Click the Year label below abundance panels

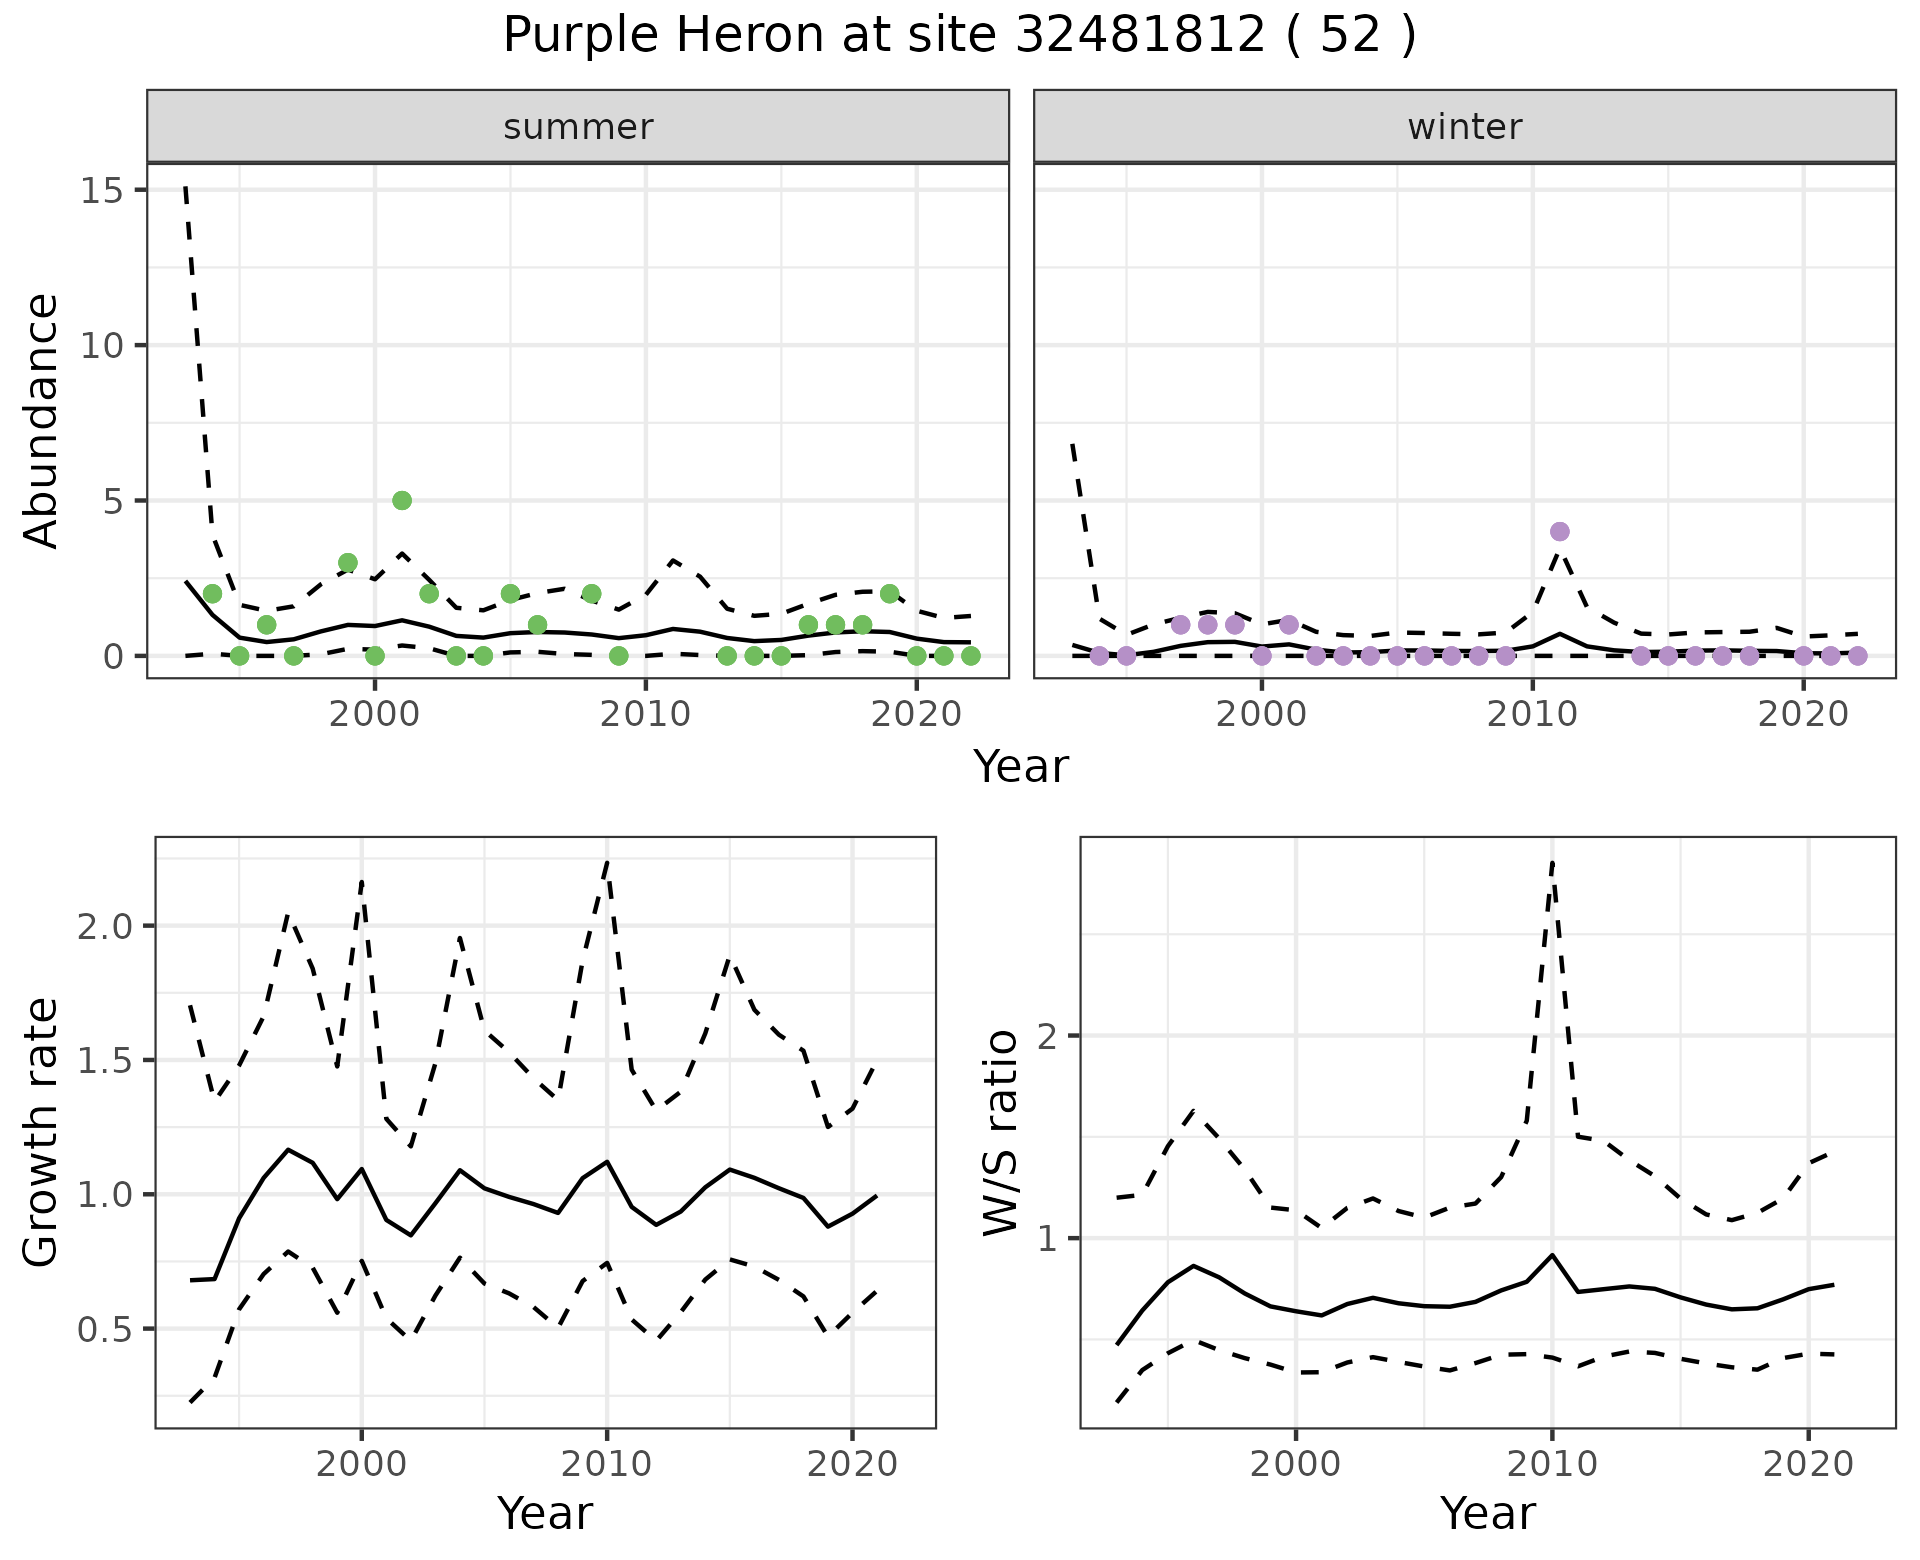tap(1020, 767)
